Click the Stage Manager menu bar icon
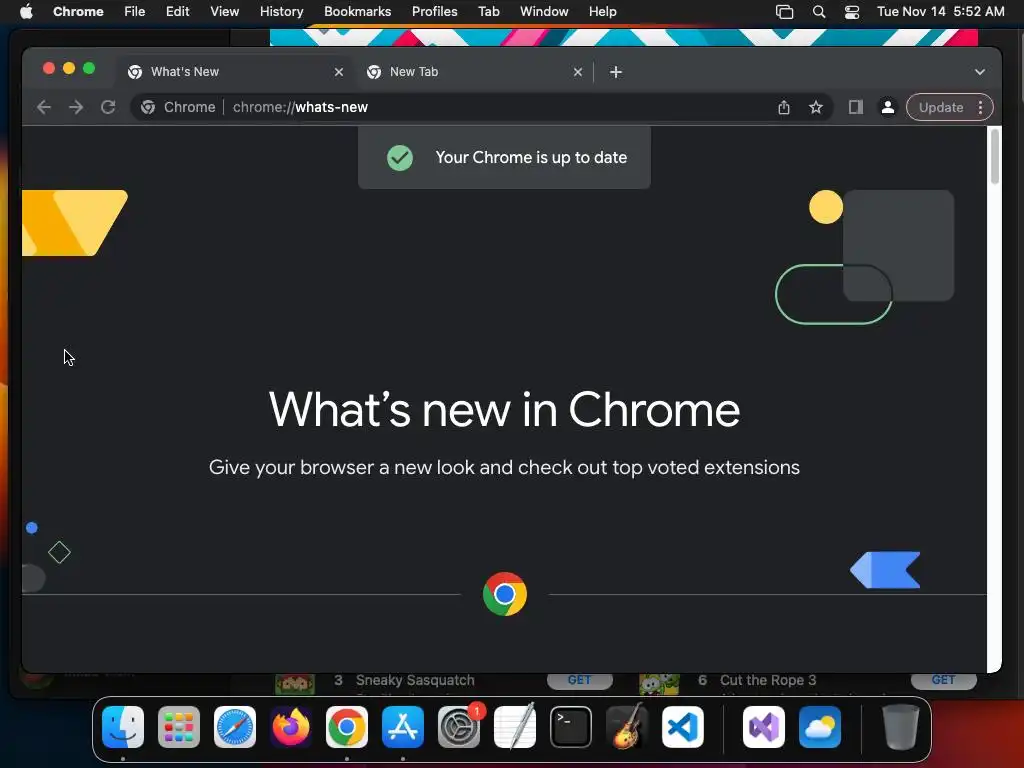 (784, 11)
